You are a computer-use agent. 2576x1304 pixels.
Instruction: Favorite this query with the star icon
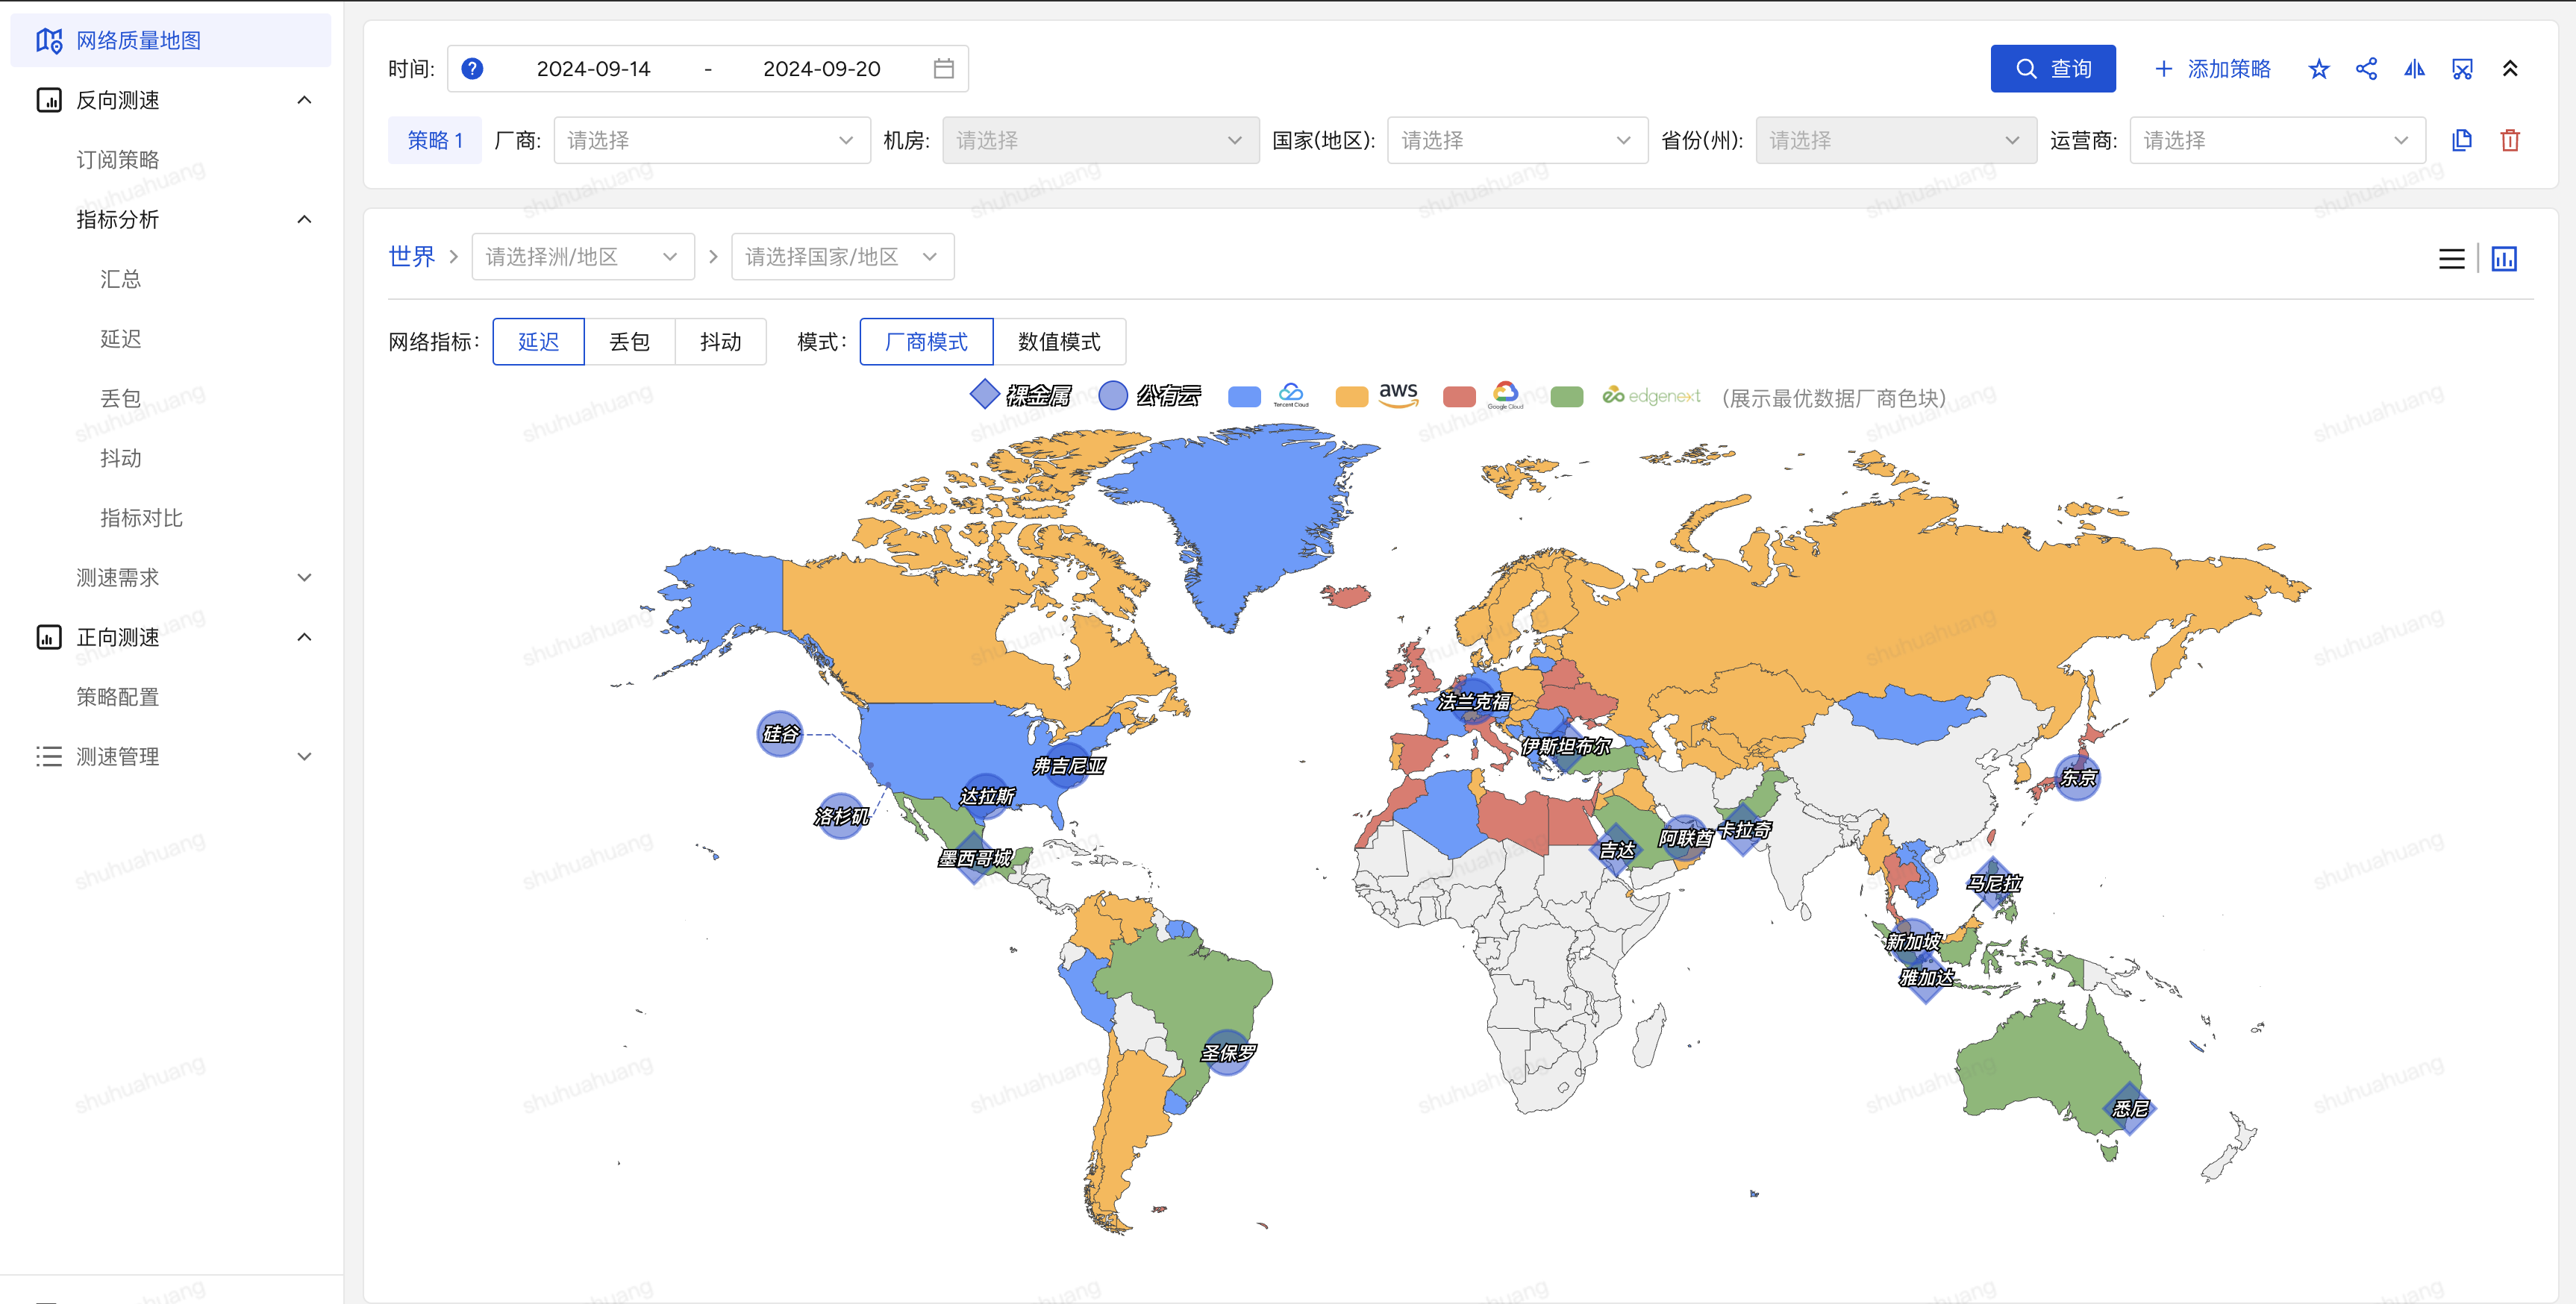point(2318,68)
